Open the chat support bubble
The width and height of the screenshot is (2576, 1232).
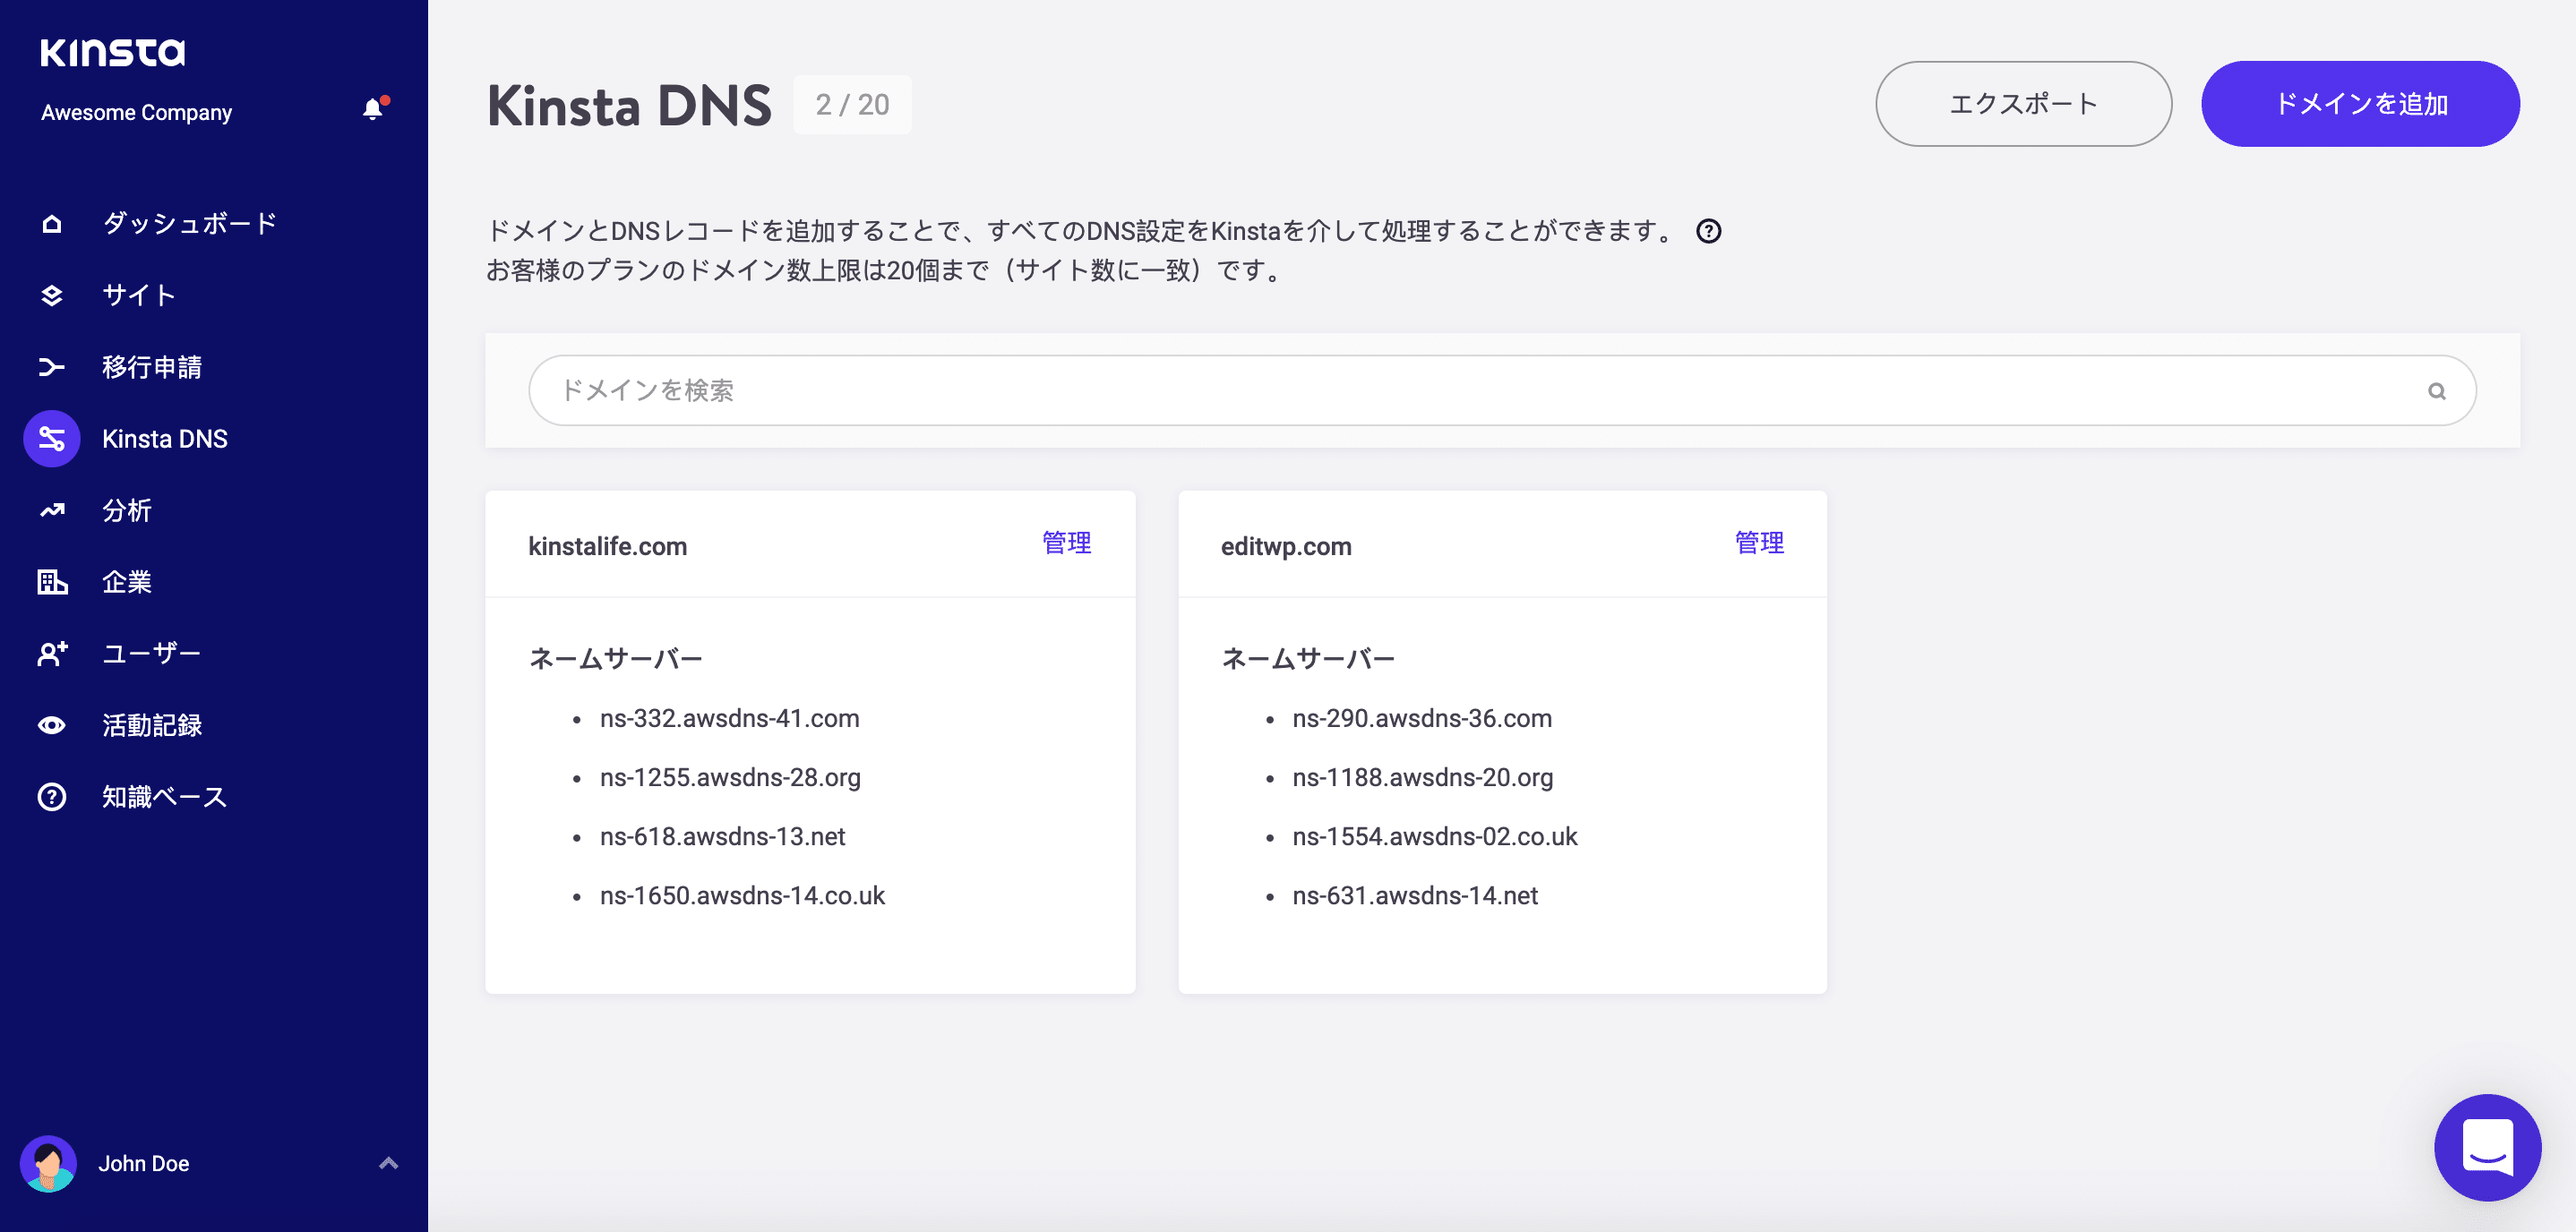2488,1148
